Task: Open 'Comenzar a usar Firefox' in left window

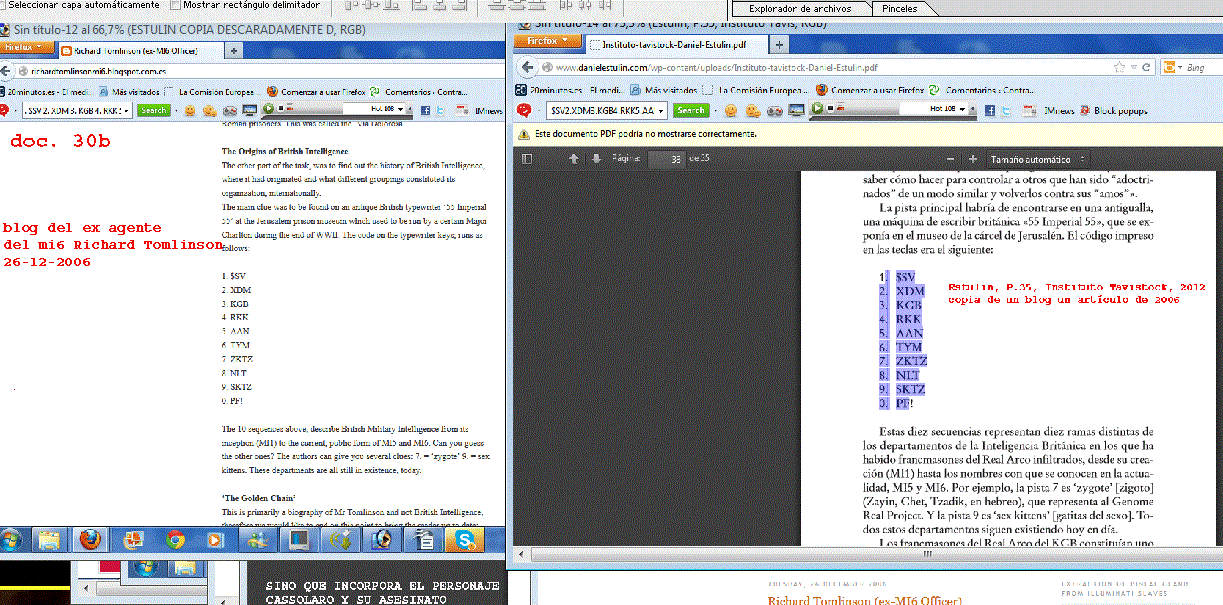Action: click(x=315, y=91)
